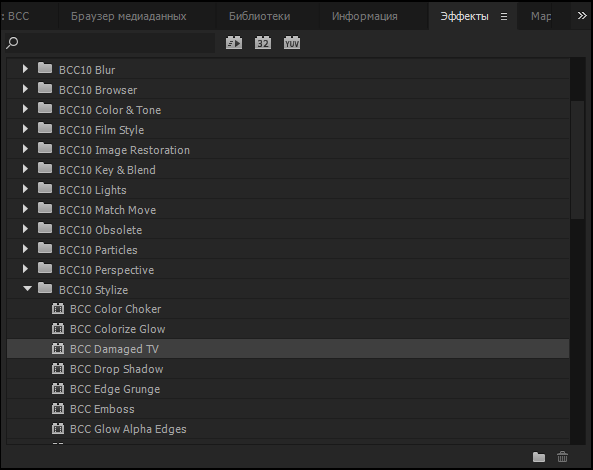This screenshot has width=593, height=470.
Task: Collapse BCC10 Stylize folder
Action: (x=27, y=289)
